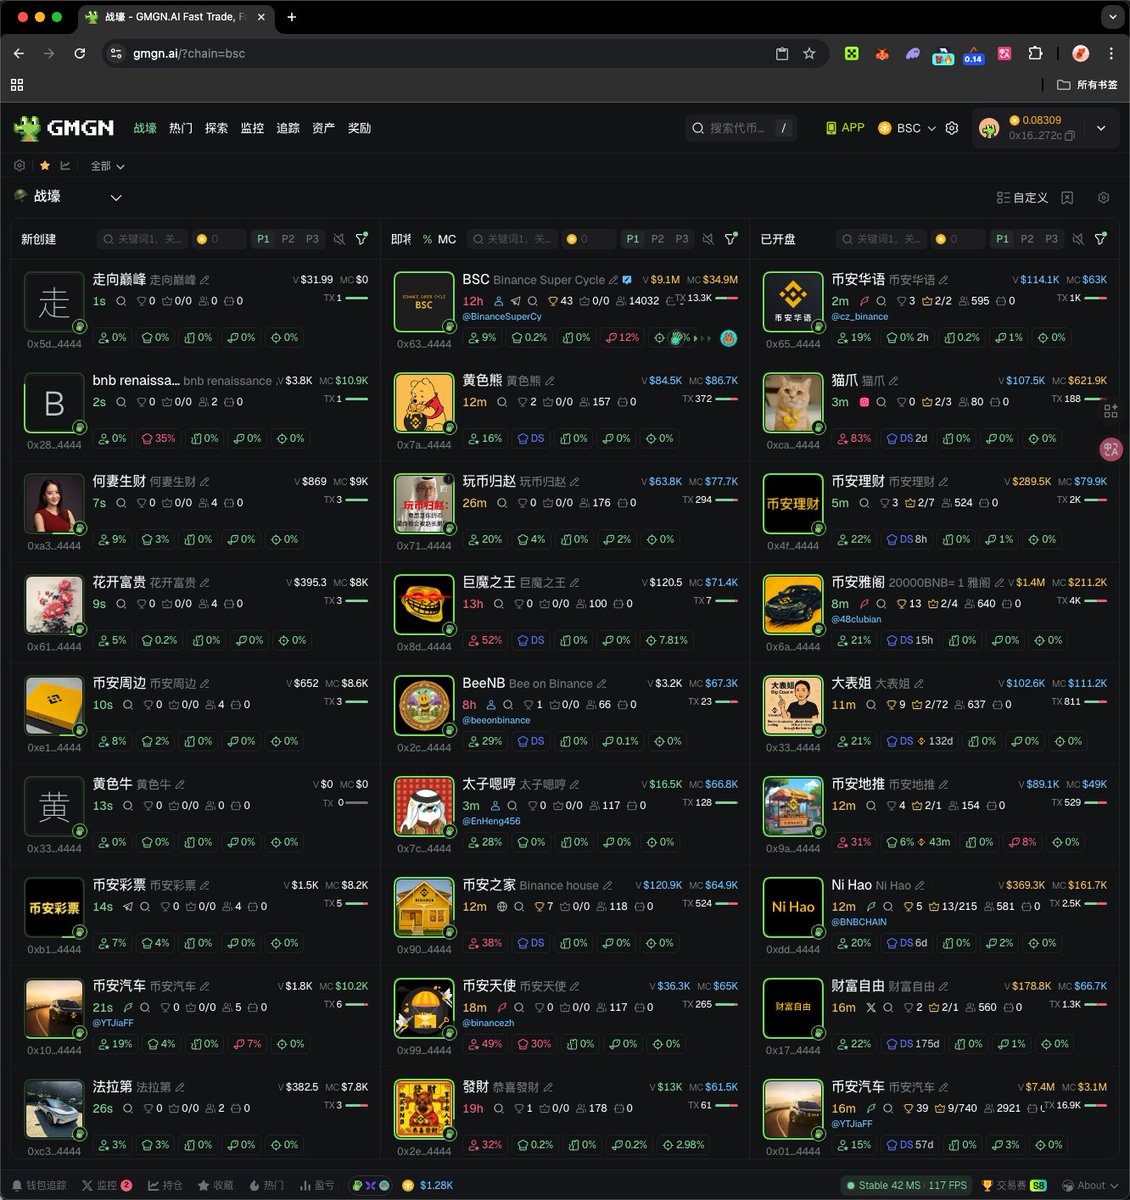Select P2 preset in 新创建 column
This screenshot has height=1200, width=1130.
pos(288,239)
